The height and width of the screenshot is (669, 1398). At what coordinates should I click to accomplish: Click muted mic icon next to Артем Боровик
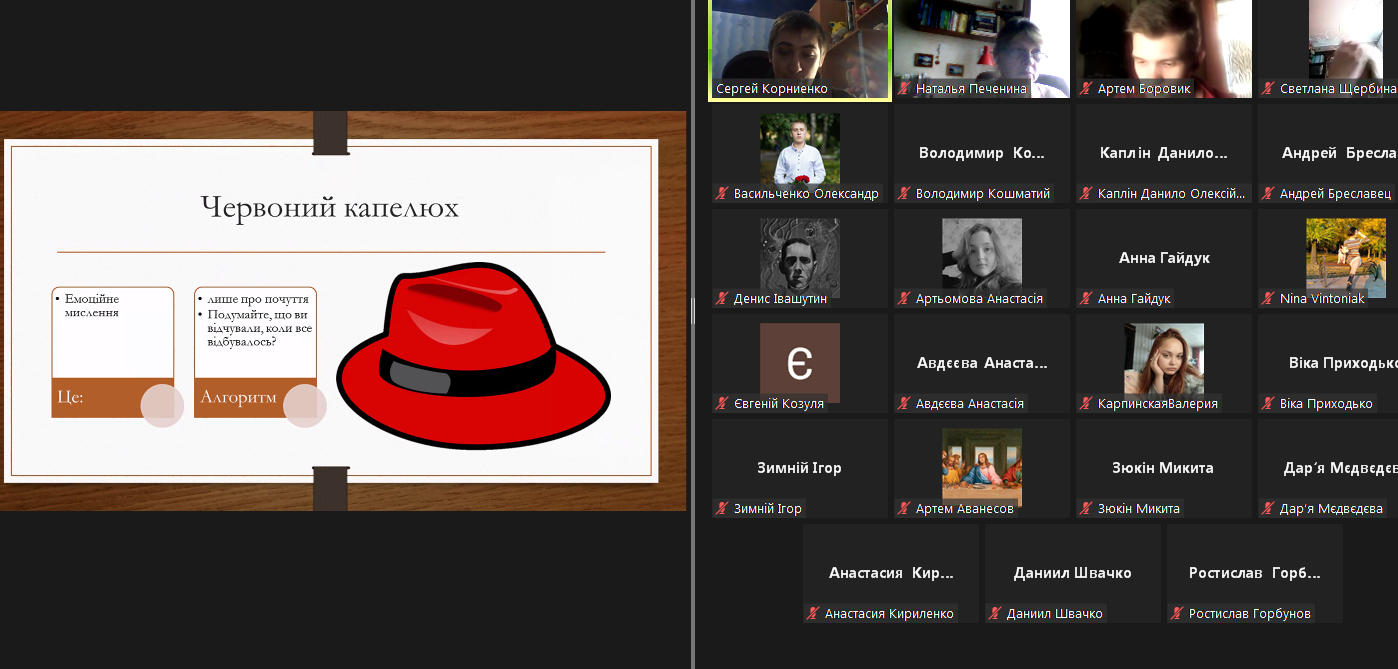(1086, 89)
